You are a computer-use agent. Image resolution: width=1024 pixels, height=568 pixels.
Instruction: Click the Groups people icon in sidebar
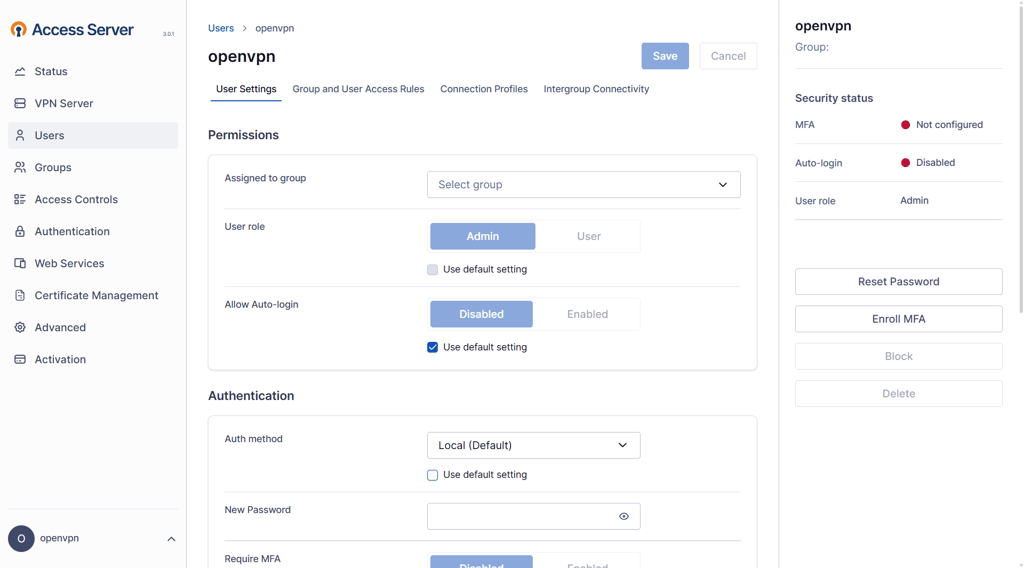pos(20,167)
